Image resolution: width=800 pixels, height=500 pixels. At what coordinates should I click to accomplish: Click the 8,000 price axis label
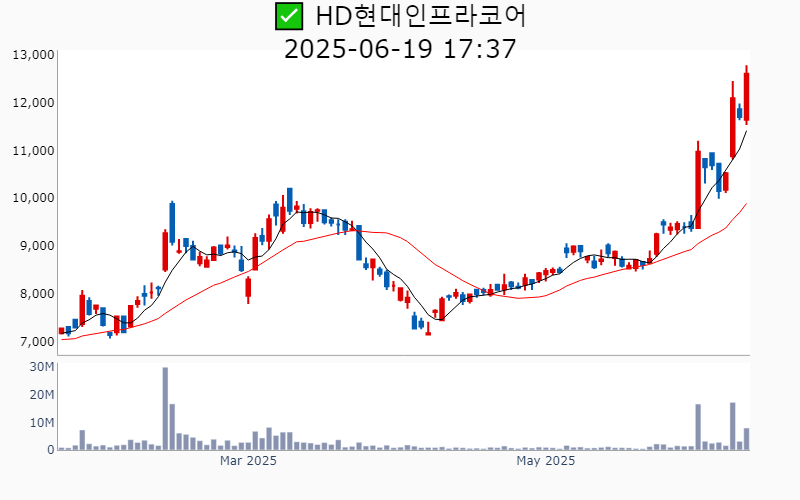(36, 294)
